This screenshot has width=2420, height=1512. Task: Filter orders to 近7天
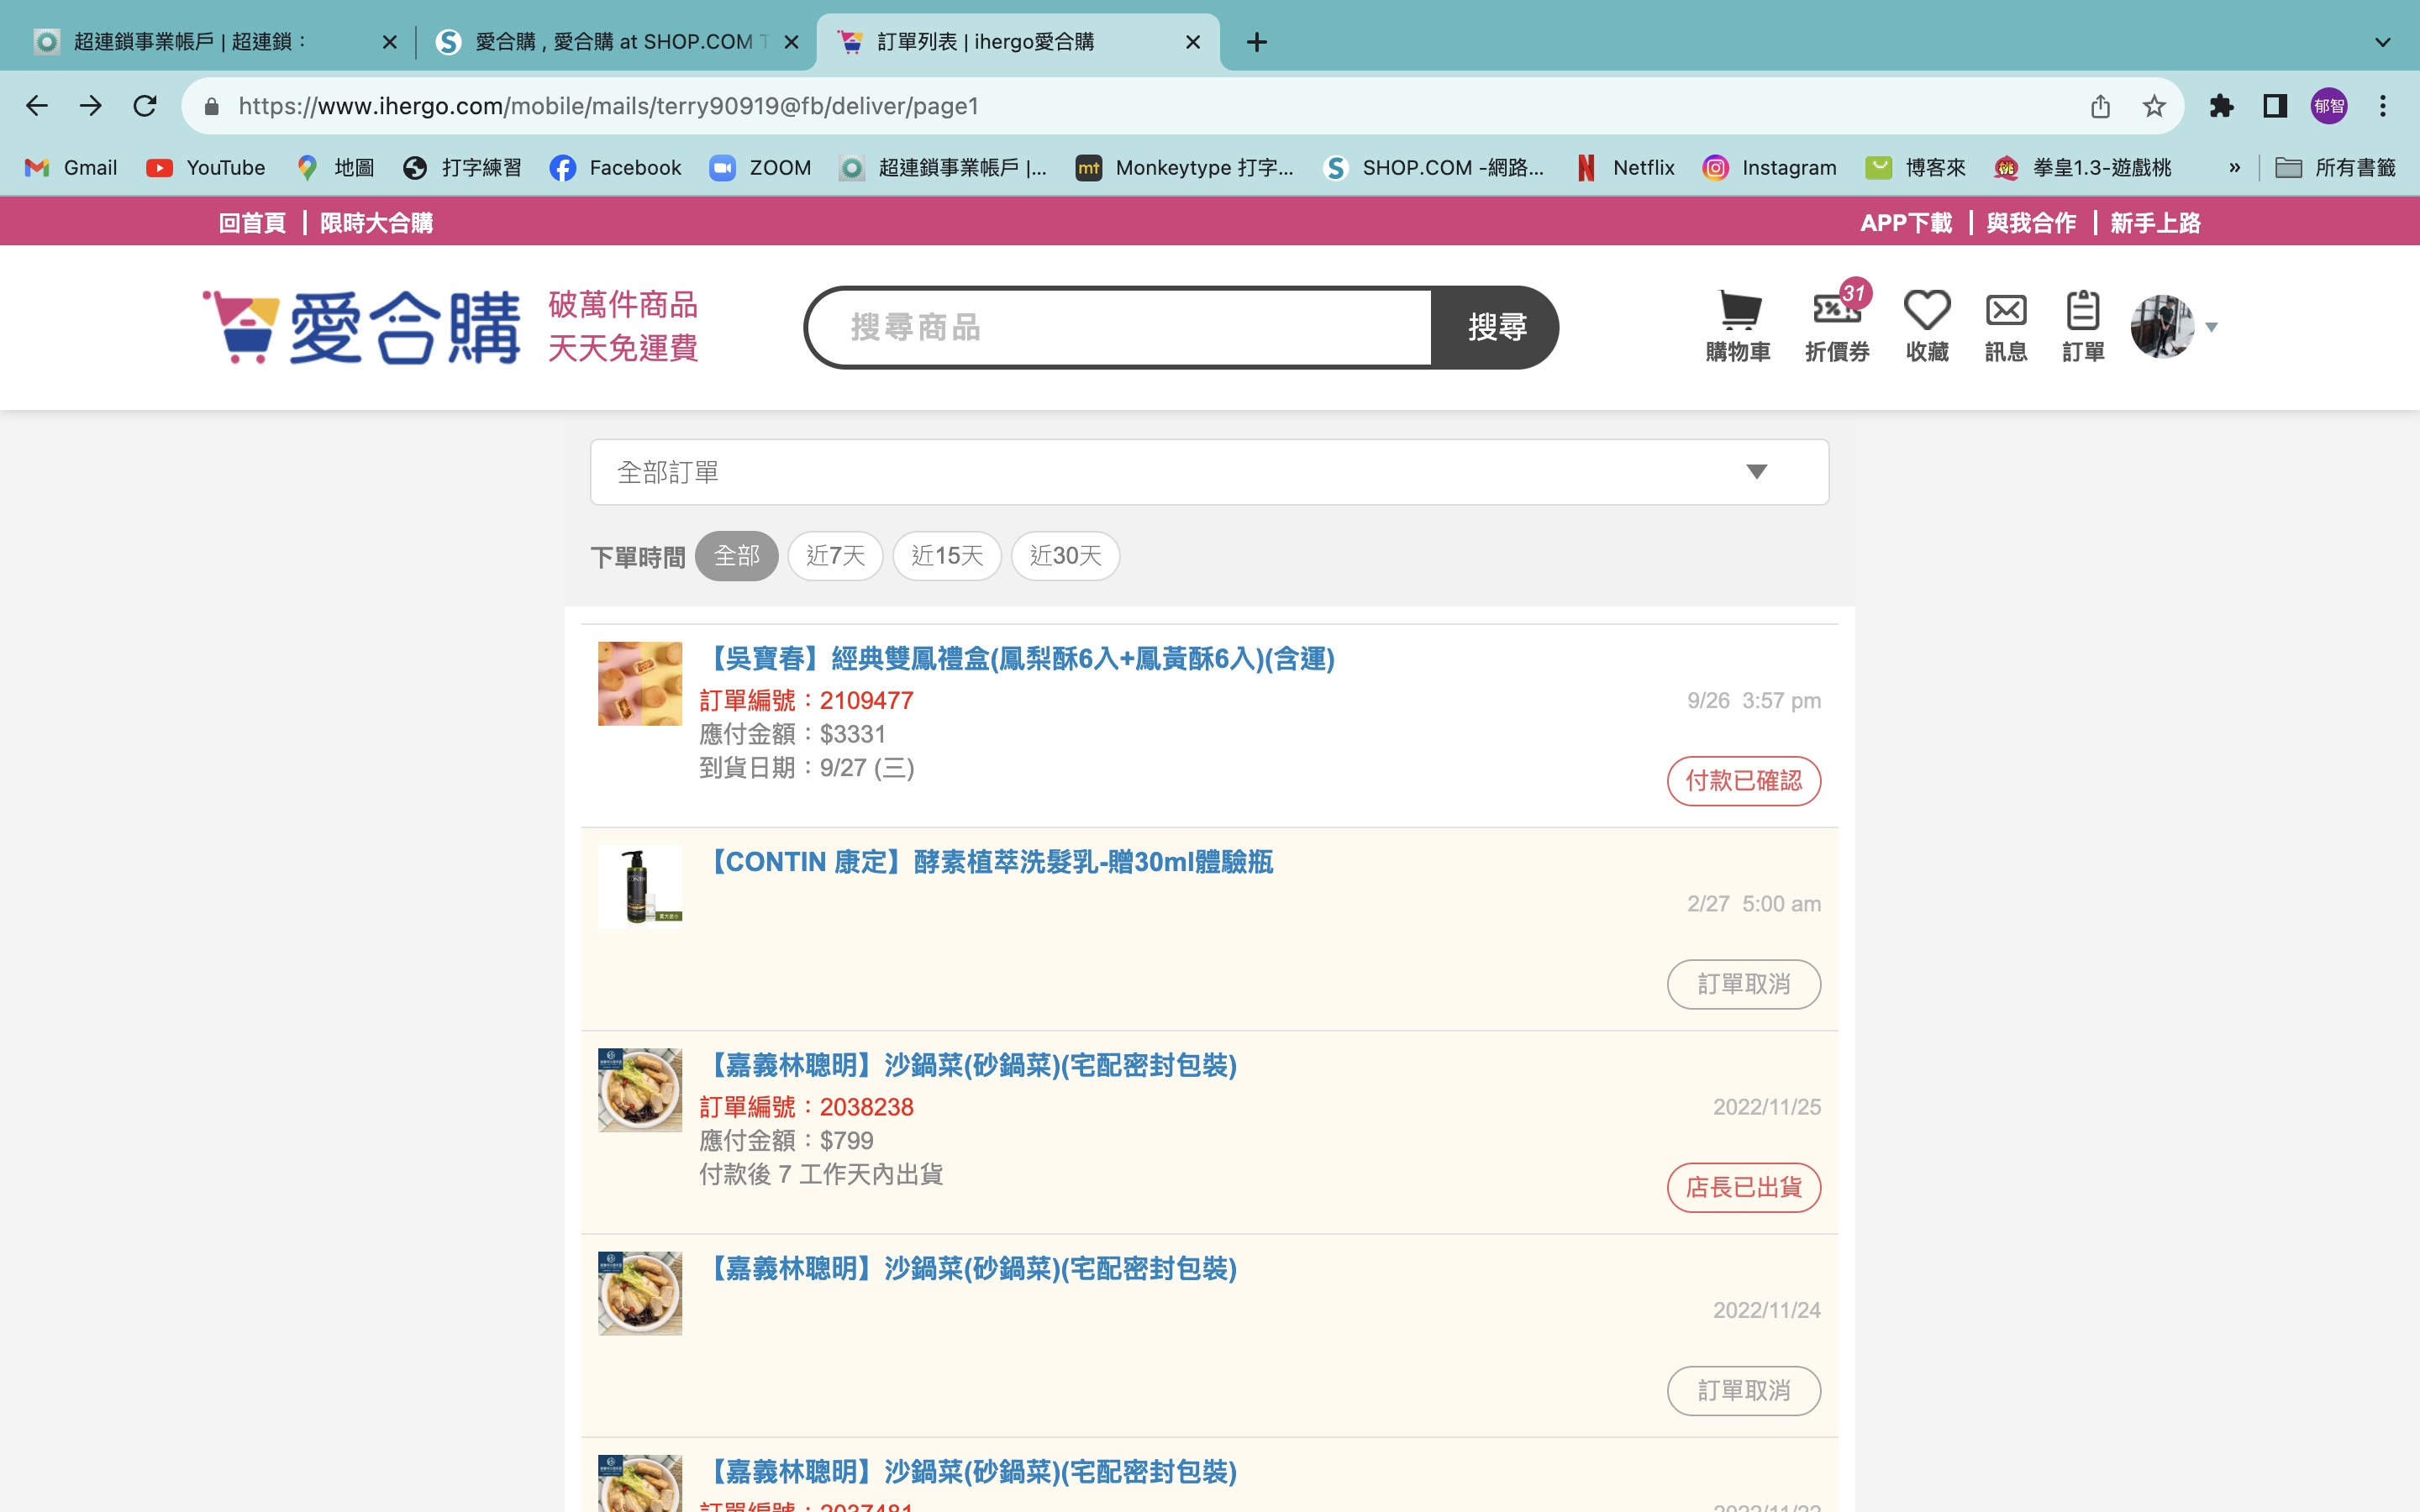tap(836, 556)
